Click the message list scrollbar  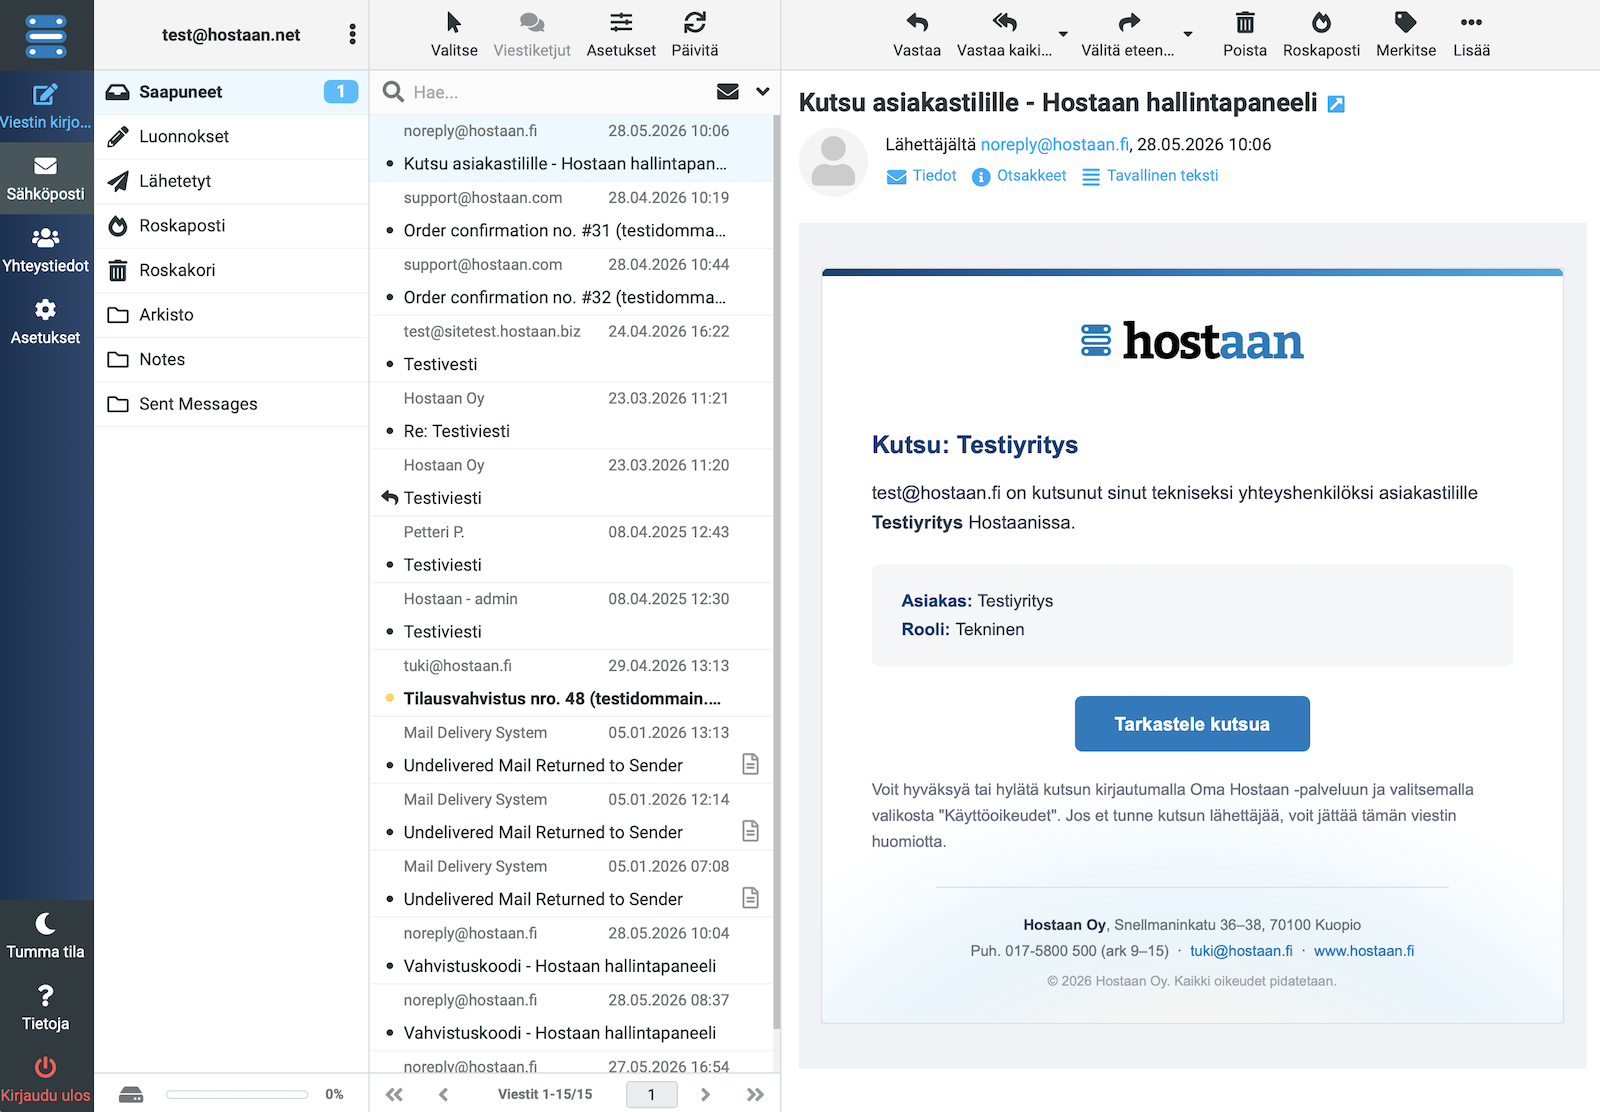pyautogui.click(x=776, y=570)
